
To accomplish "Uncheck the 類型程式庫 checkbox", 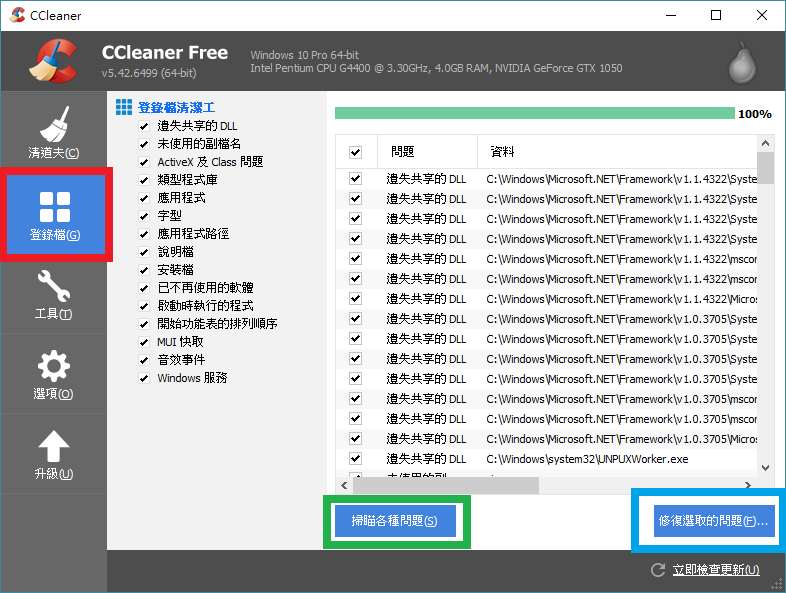I will pos(144,180).
